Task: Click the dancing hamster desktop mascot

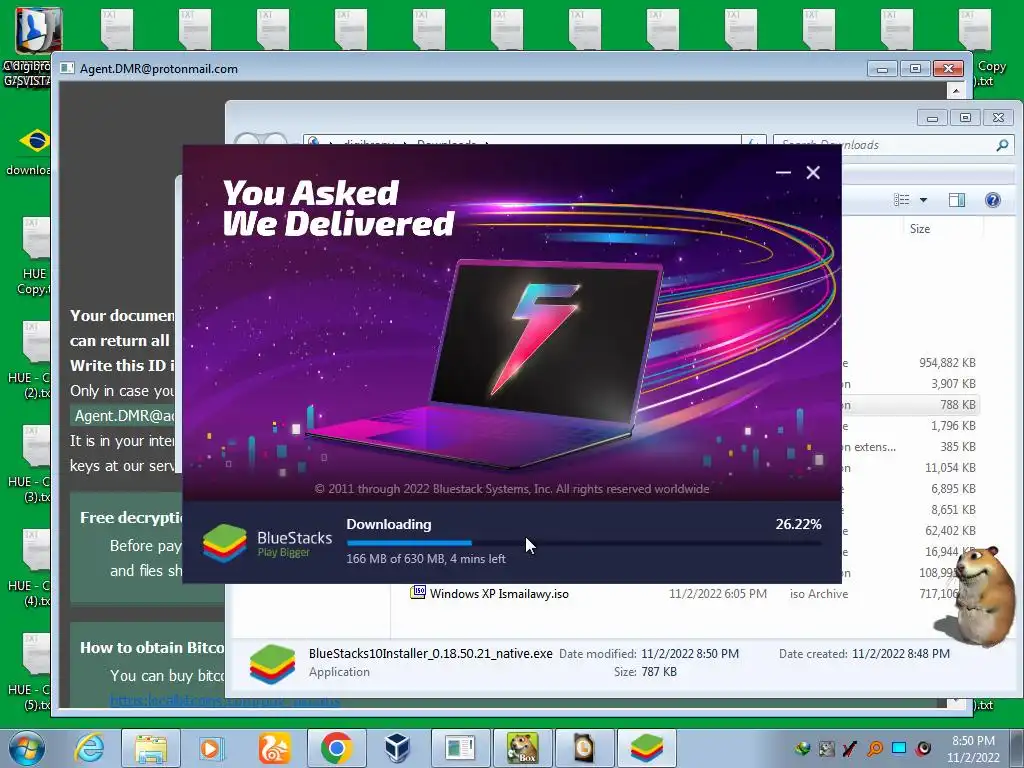Action: (x=980, y=595)
